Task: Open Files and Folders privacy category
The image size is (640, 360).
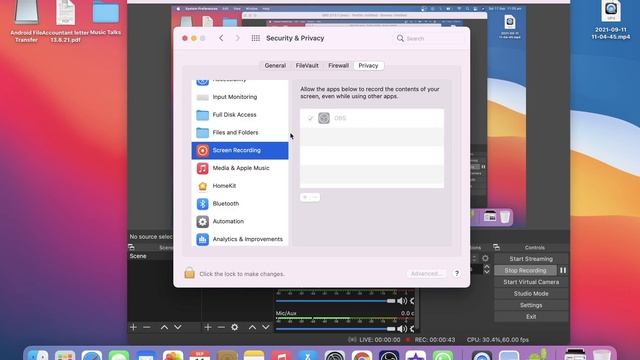Action: pyautogui.click(x=240, y=133)
